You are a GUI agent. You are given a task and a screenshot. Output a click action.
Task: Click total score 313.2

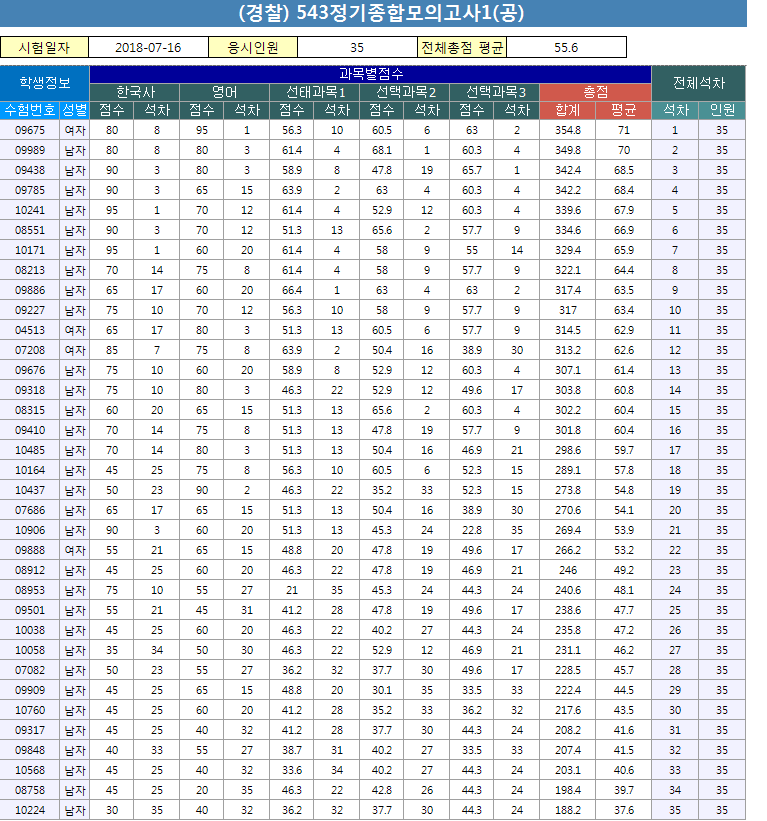(x=568, y=350)
